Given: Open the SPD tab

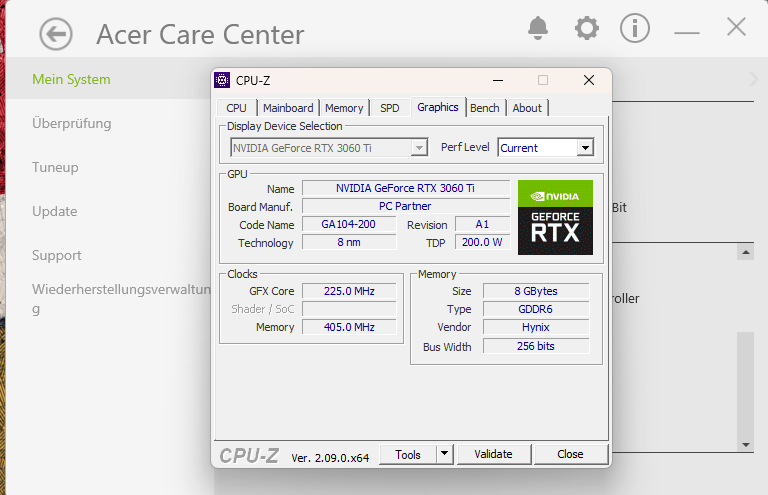Looking at the screenshot, I should [390, 108].
